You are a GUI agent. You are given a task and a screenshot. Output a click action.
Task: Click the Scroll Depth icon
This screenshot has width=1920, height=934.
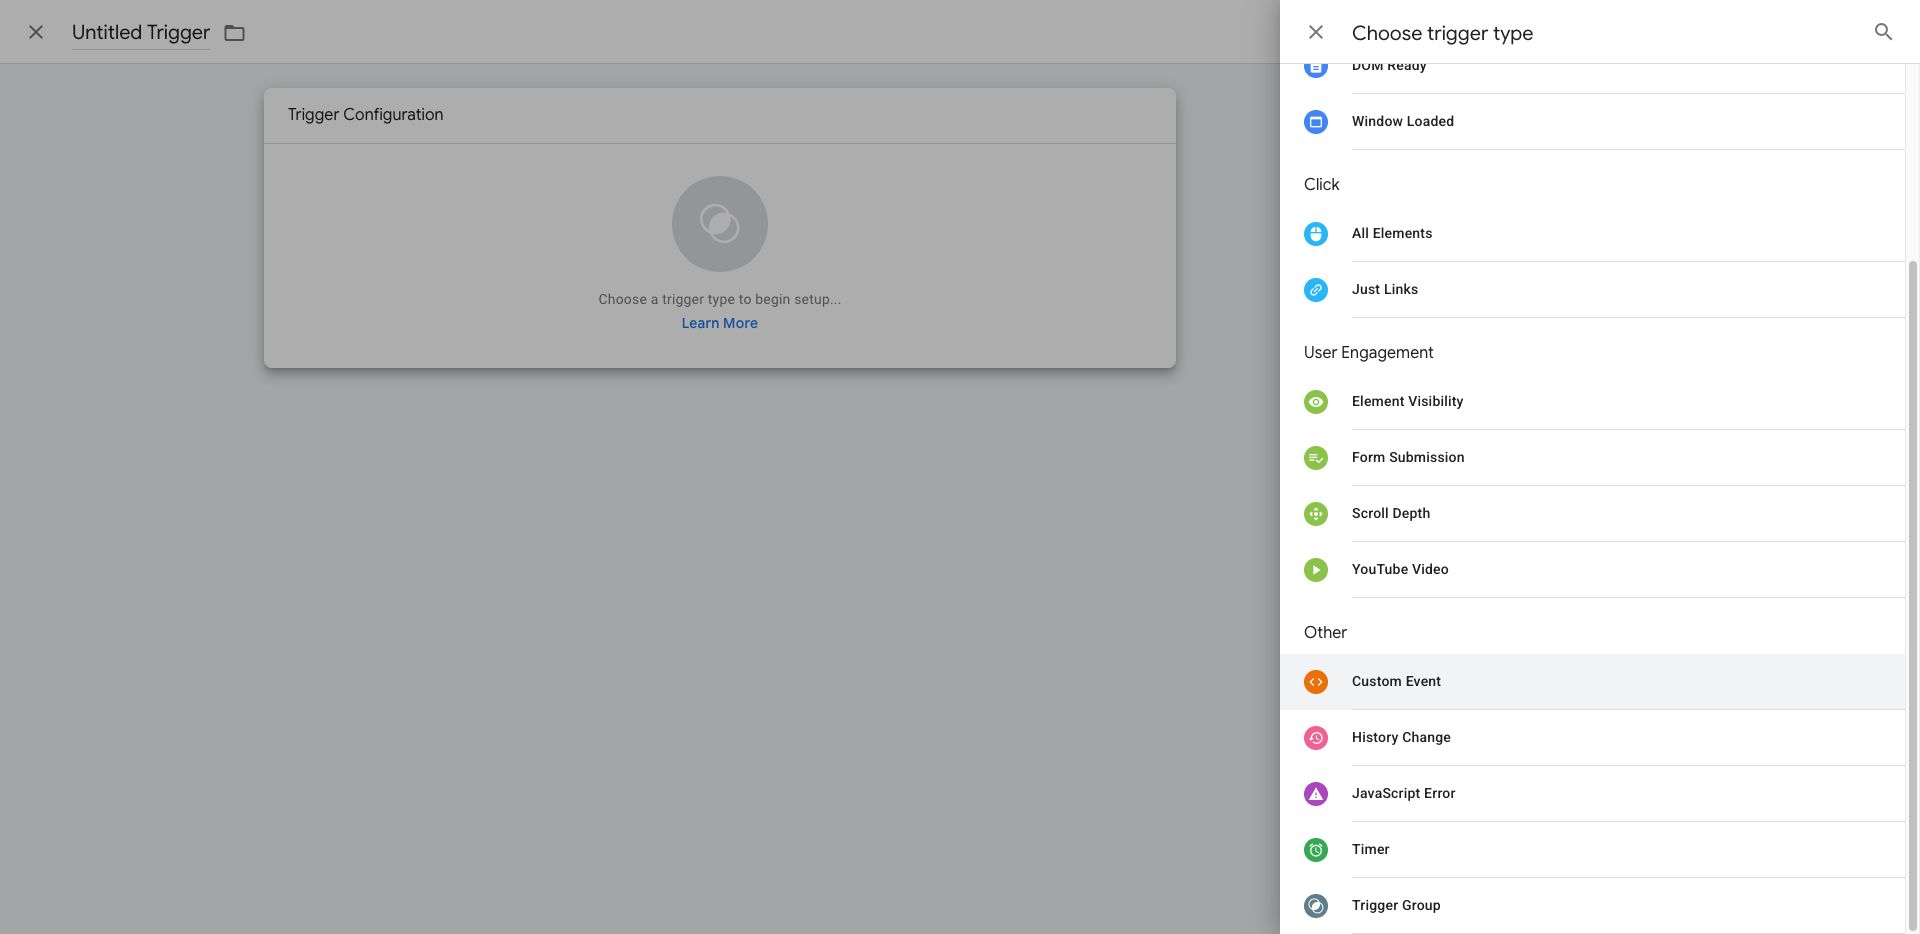coord(1316,514)
